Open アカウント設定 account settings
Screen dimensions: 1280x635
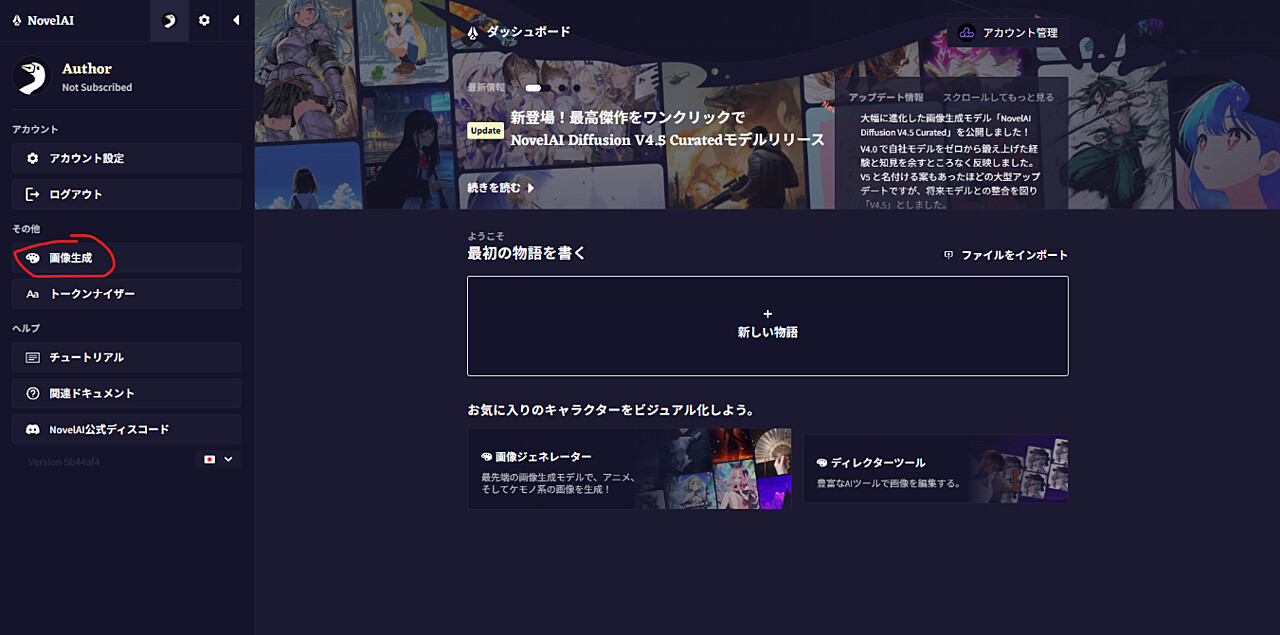(x=127, y=158)
